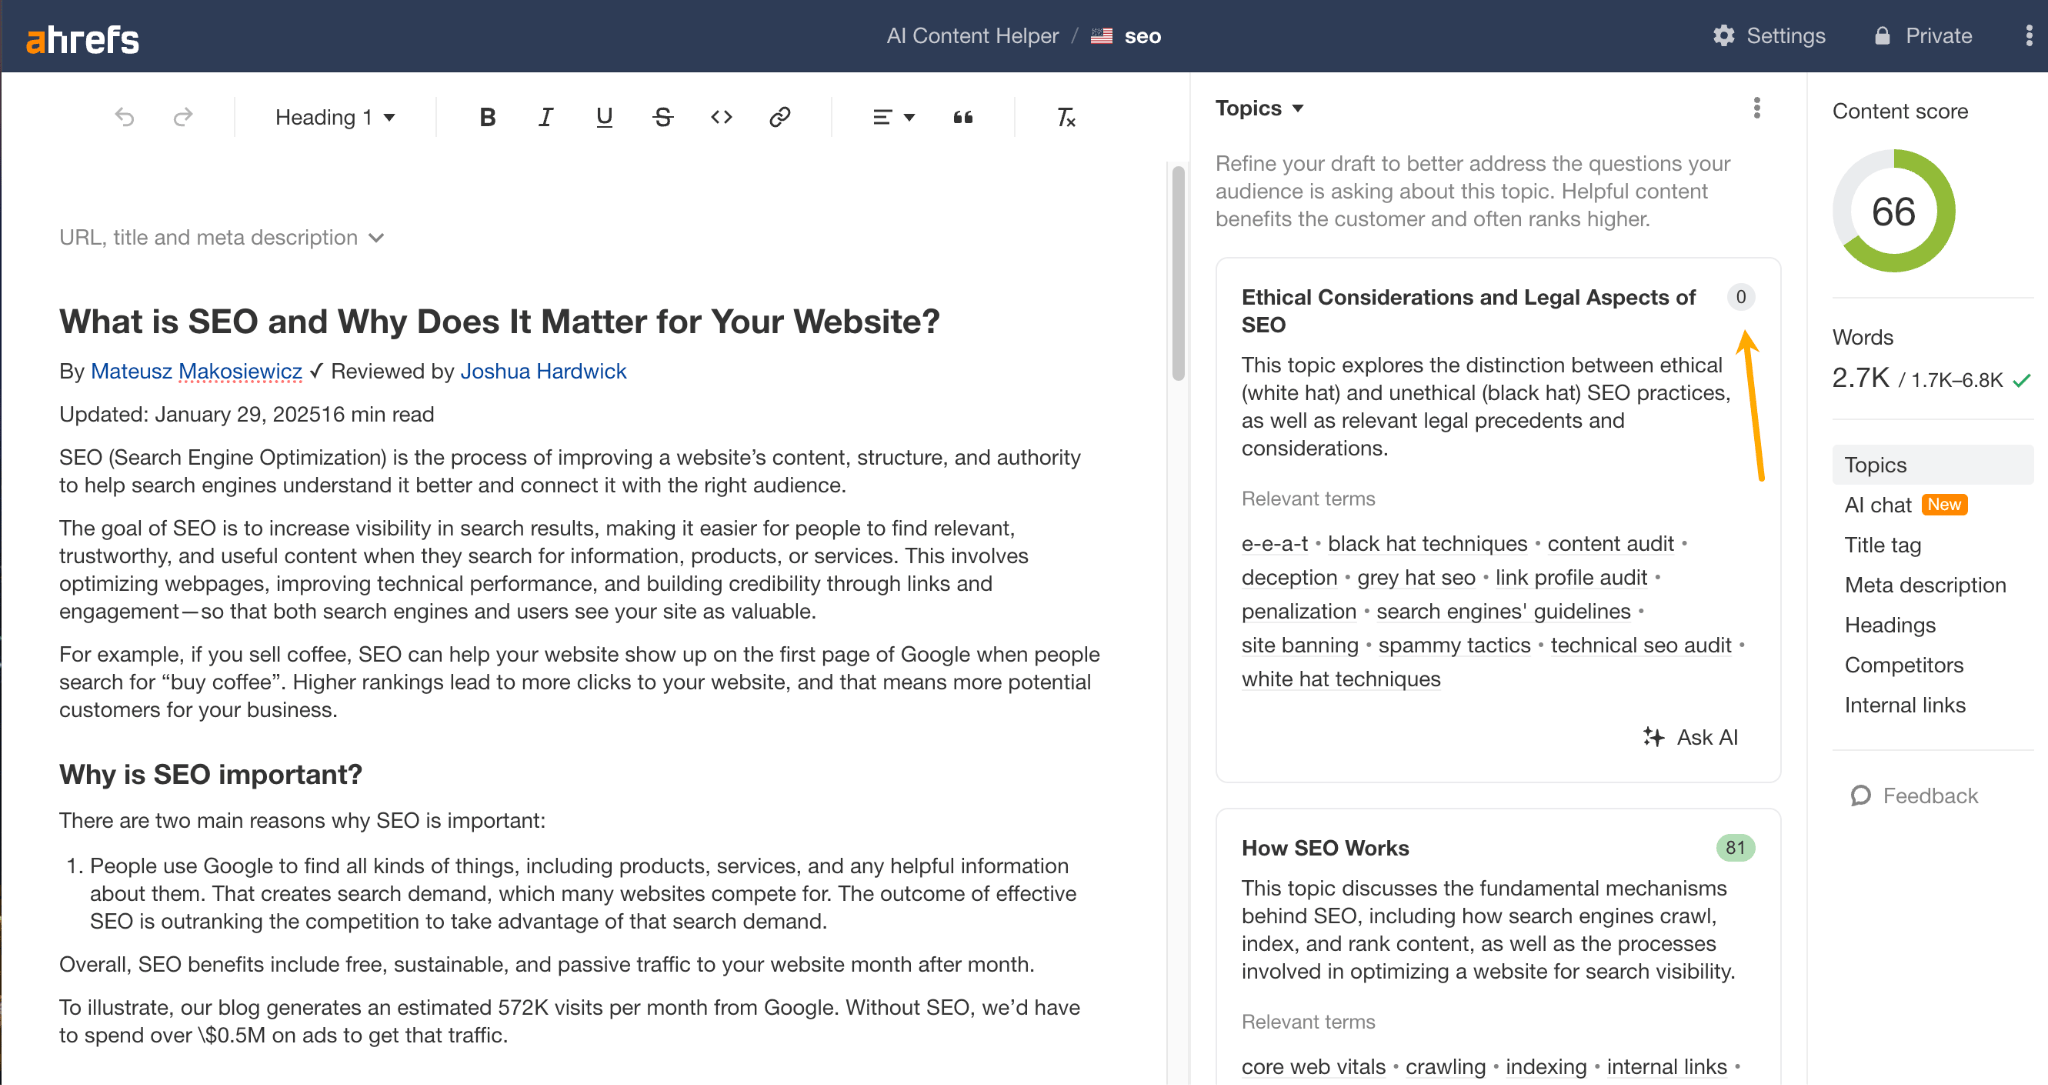Open the Settings menu in the top bar

[1770, 35]
